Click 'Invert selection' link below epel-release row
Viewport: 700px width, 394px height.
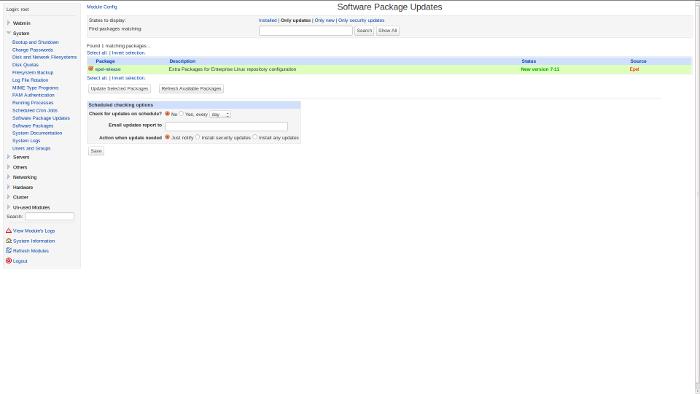pos(129,78)
